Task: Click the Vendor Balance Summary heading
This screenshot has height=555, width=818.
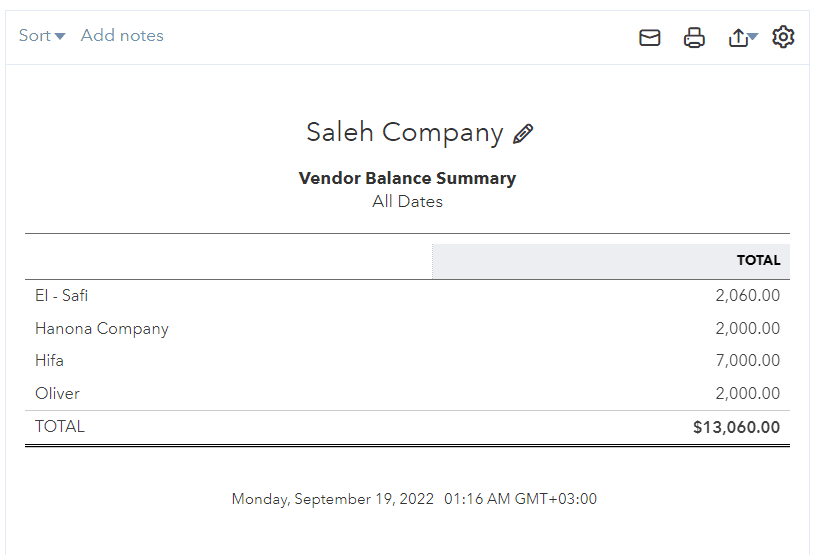Action: coord(407,178)
